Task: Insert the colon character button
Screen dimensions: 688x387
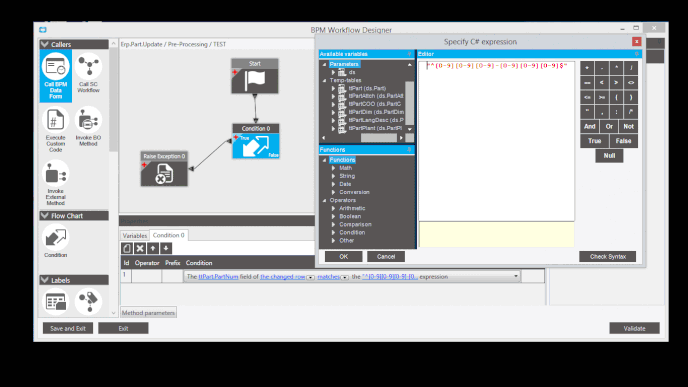Action: pos(616,112)
